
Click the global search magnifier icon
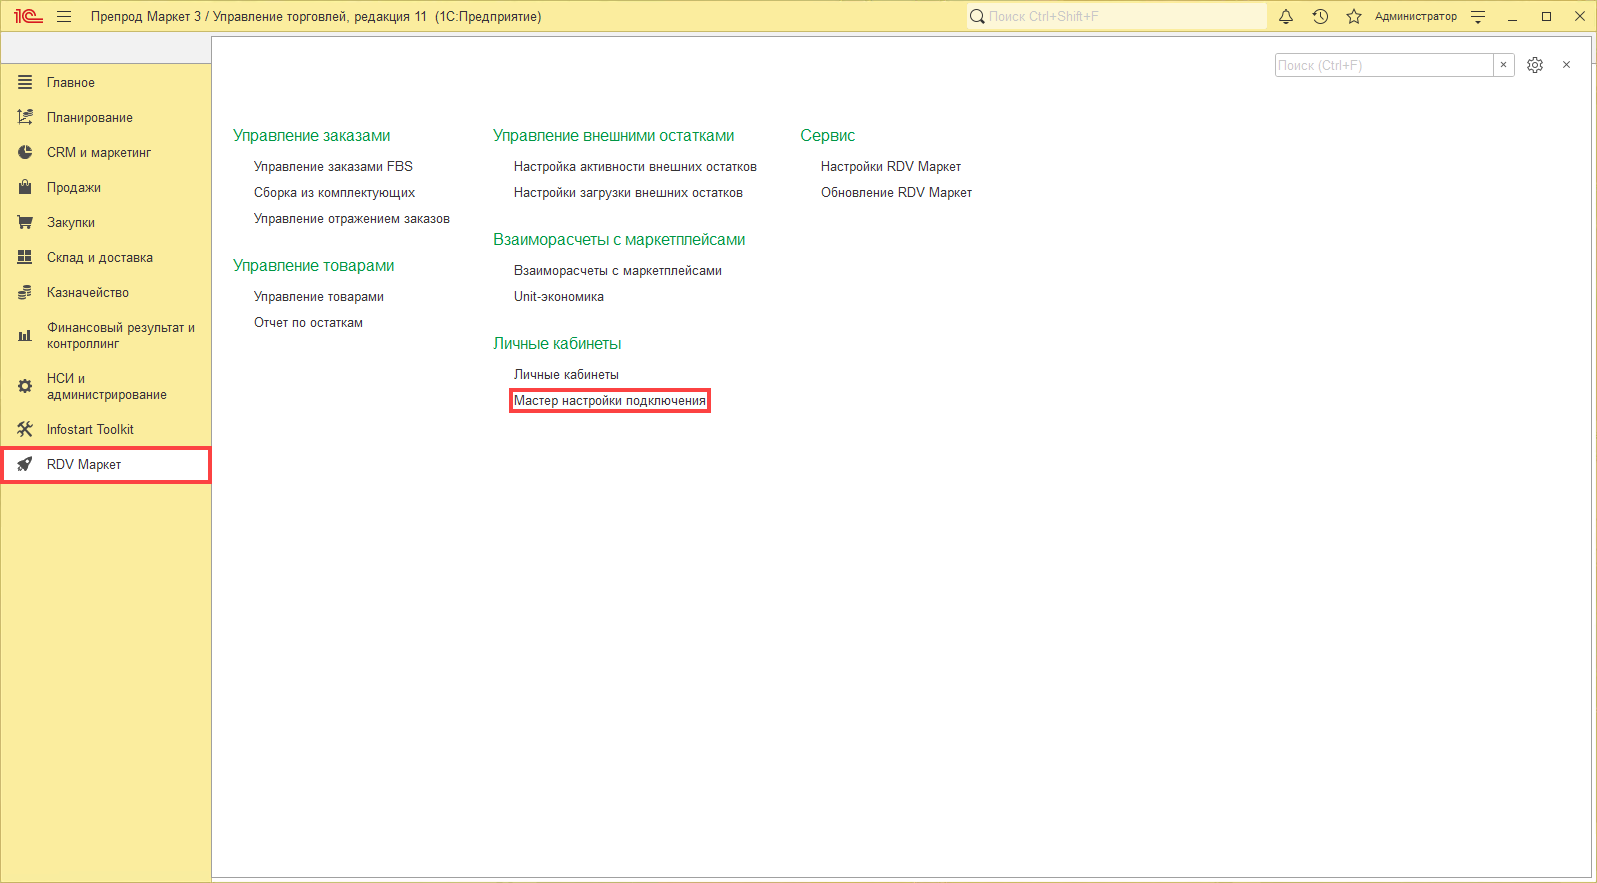[977, 16]
